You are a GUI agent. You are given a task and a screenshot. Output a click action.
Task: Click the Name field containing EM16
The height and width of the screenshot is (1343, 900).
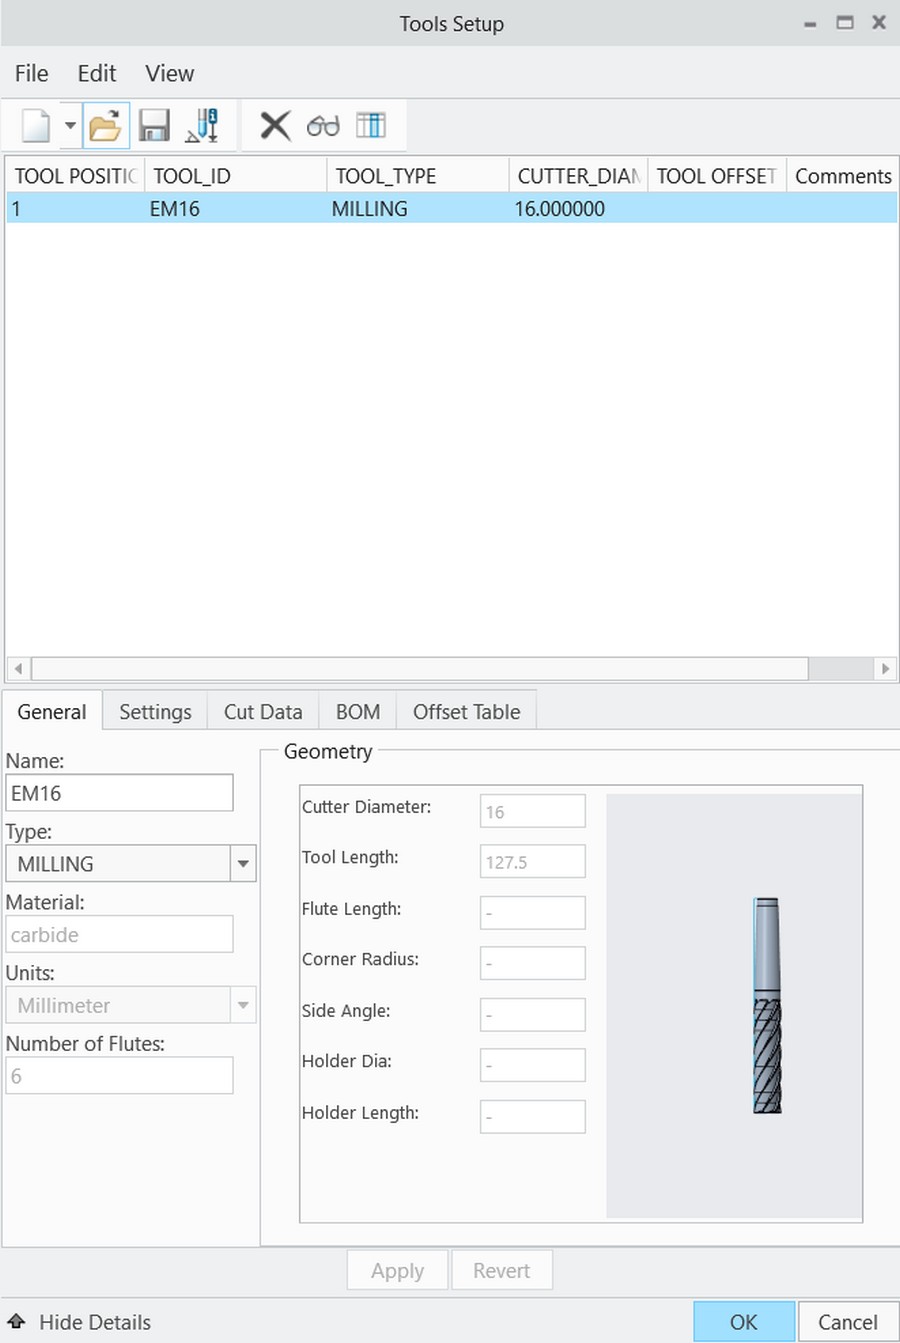point(119,793)
